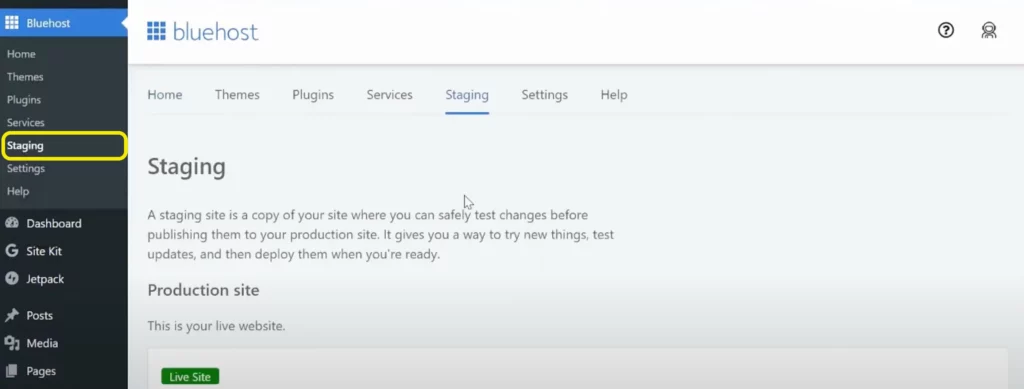The image size is (1024, 389).
Task: Click the Bluehost top sidebar menu label
Action: click(48, 23)
